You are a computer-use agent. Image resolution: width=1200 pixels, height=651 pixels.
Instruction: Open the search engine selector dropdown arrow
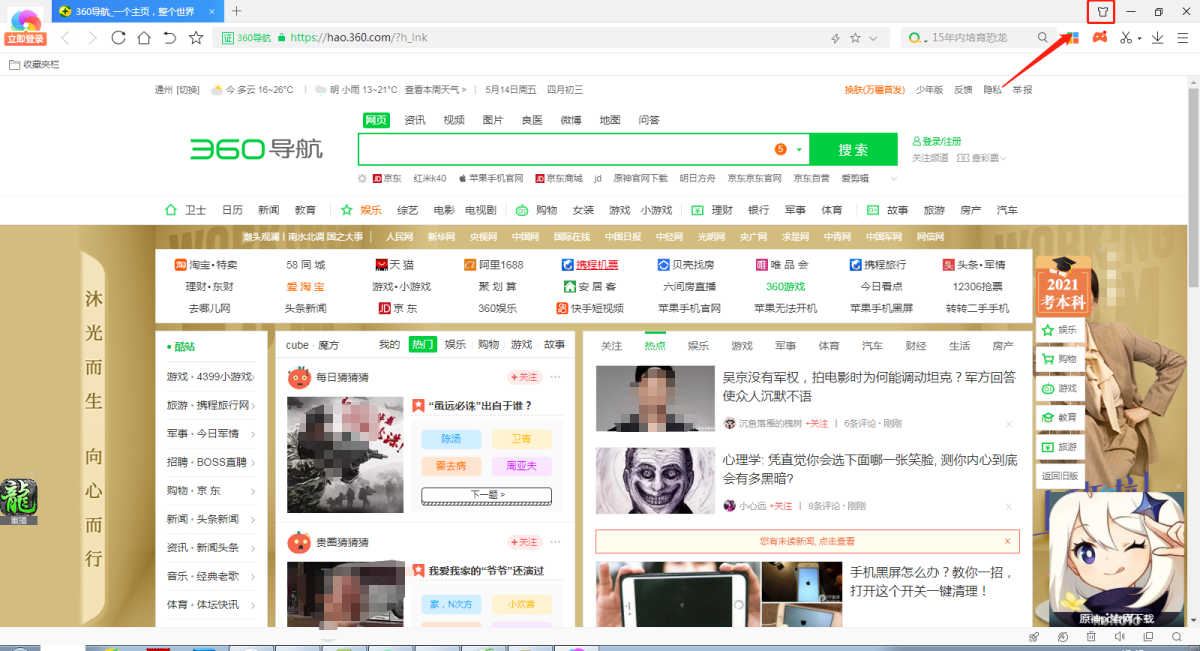tap(799, 150)
